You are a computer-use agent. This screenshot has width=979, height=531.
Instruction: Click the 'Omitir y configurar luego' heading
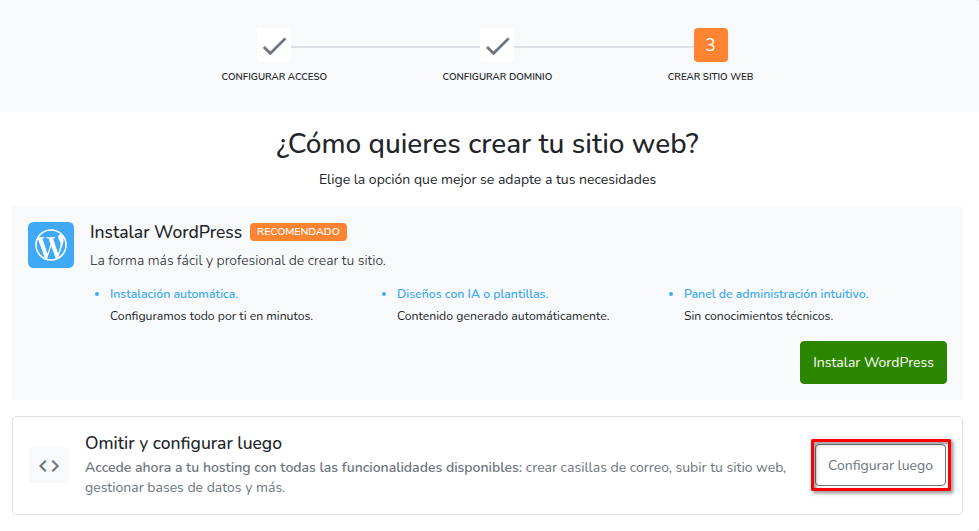[184, 443]
